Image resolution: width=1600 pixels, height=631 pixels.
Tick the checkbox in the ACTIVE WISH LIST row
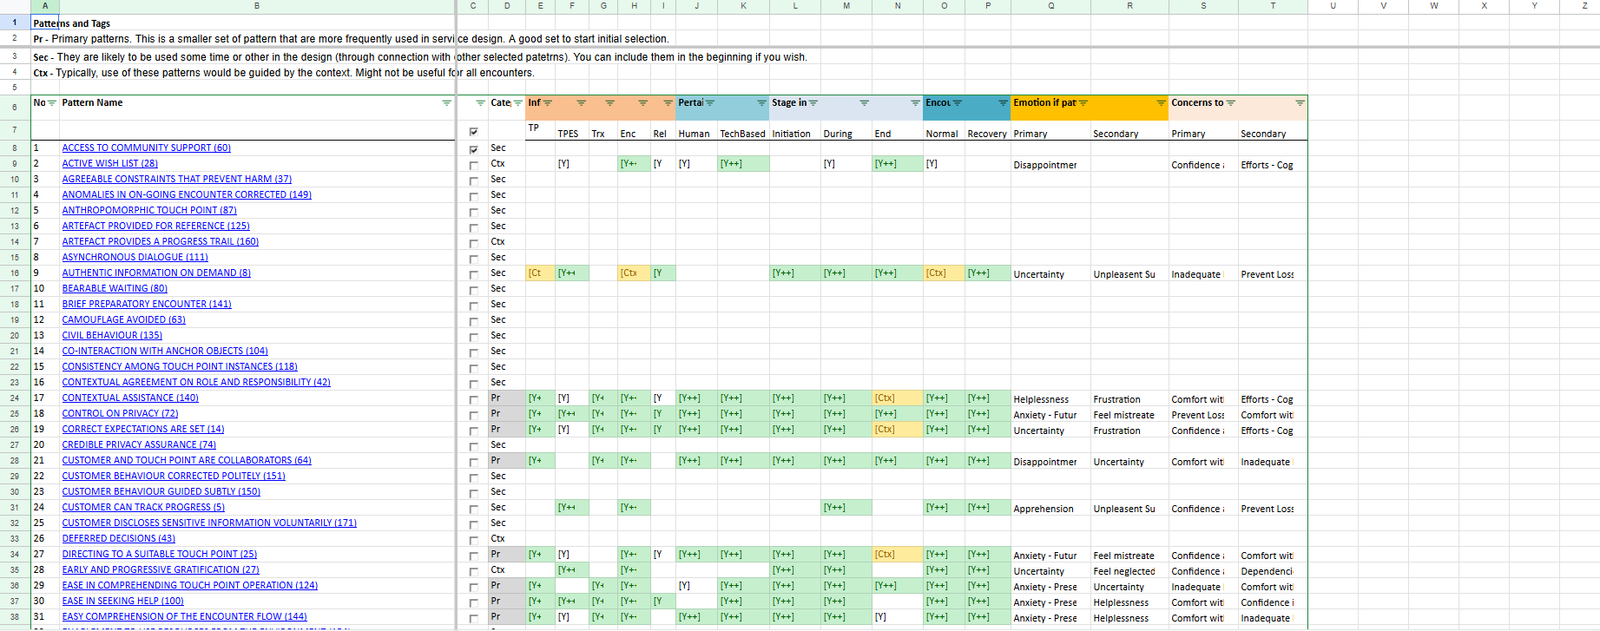[473, 165]
